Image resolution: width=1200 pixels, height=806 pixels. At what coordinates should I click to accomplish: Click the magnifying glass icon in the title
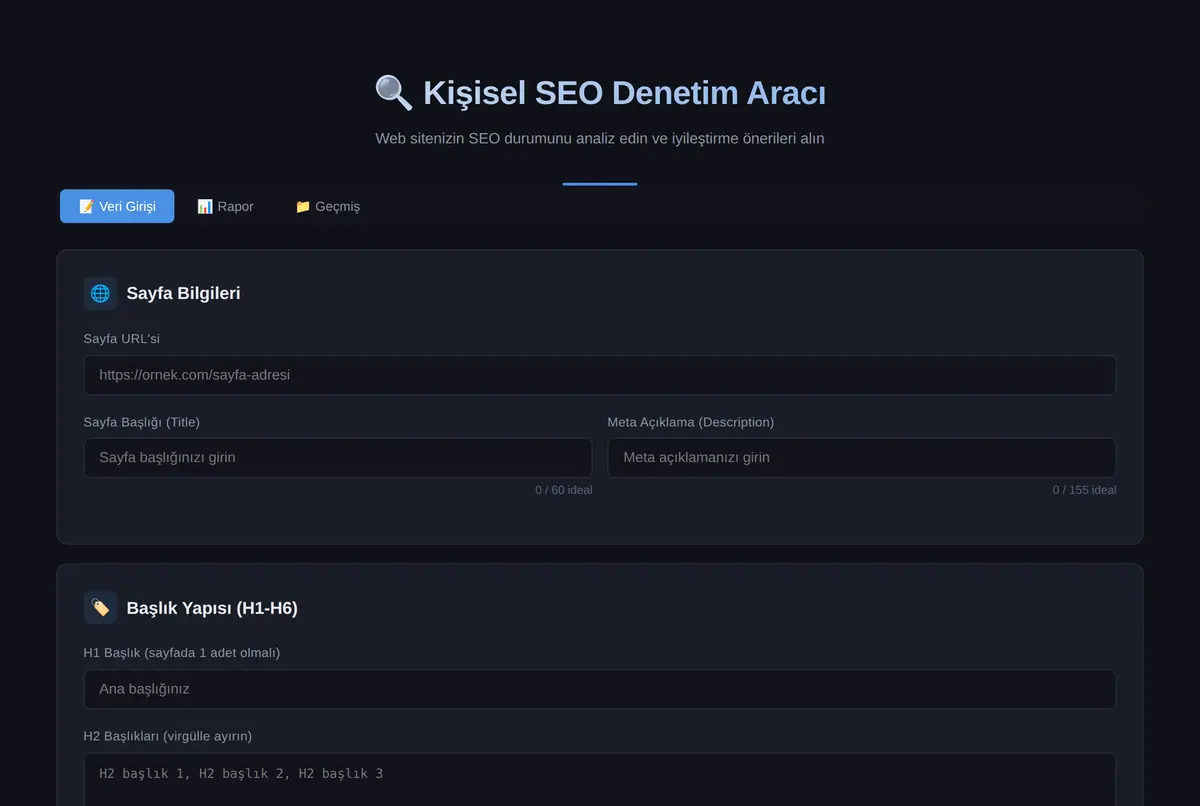pyautogui.click(x=394, y=93)
